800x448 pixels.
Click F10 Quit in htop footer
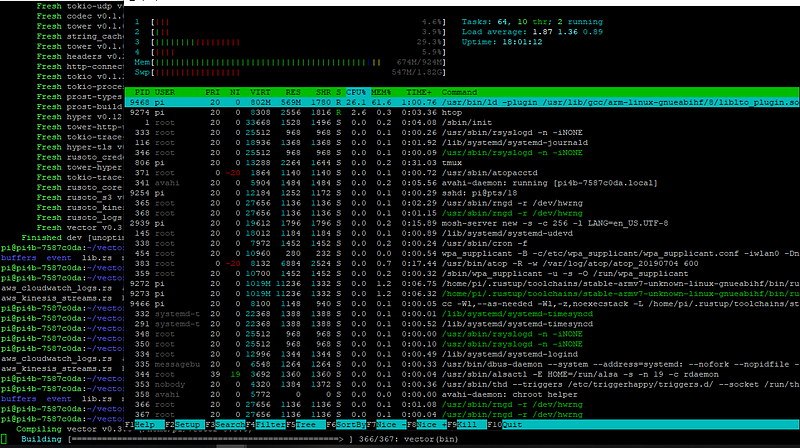coord(505,425)
